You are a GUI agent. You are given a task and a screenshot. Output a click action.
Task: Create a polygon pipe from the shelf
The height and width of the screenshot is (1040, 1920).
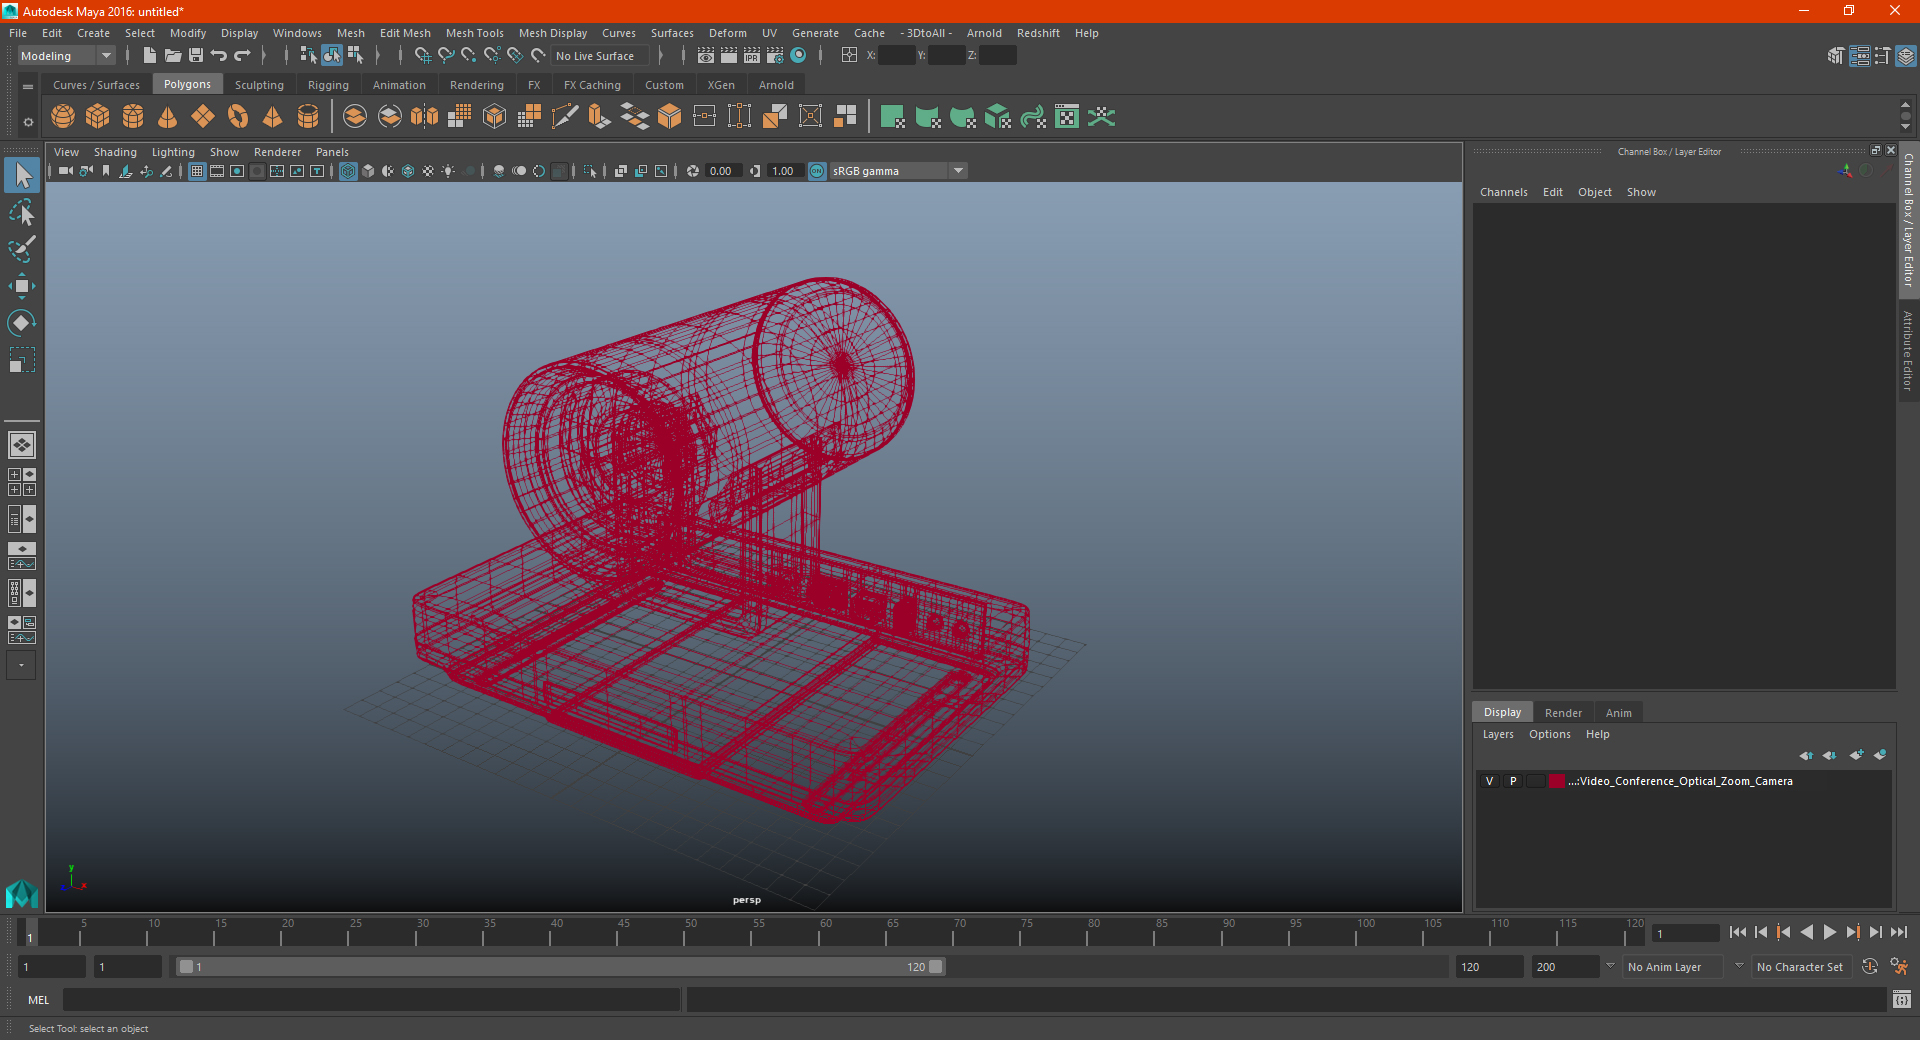[308, 117]
